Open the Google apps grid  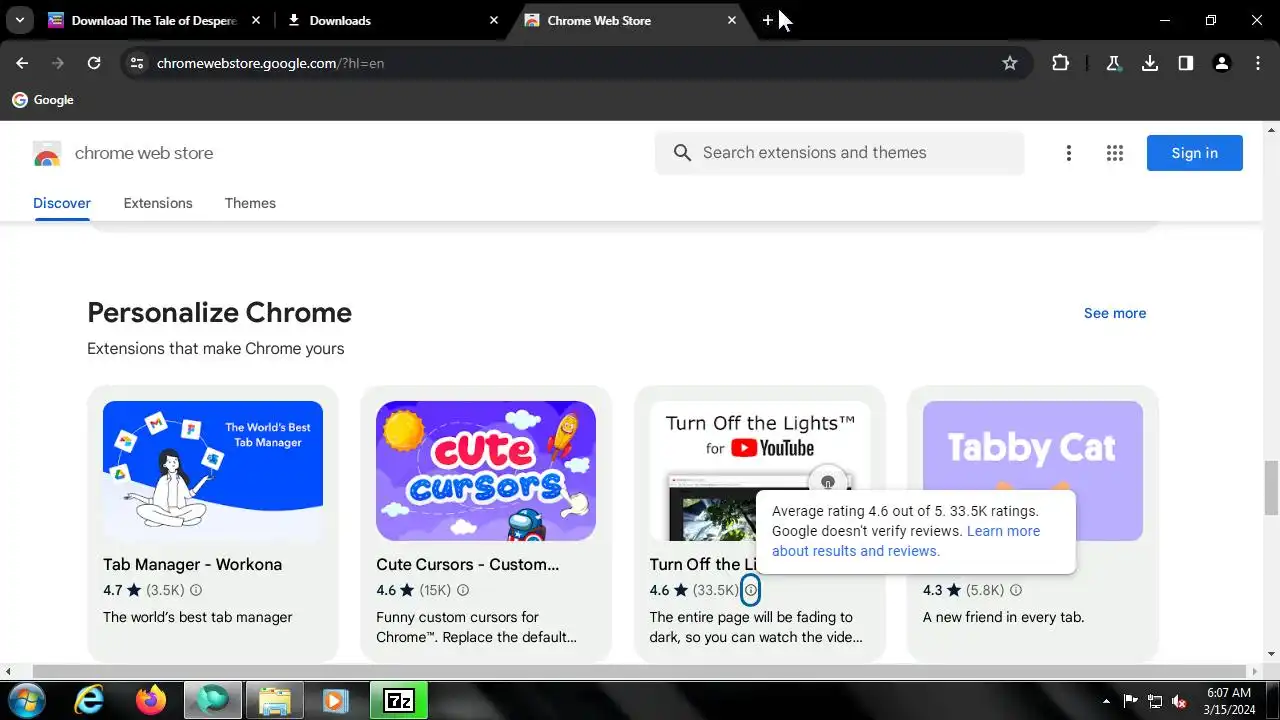(x=1115, y=153)
